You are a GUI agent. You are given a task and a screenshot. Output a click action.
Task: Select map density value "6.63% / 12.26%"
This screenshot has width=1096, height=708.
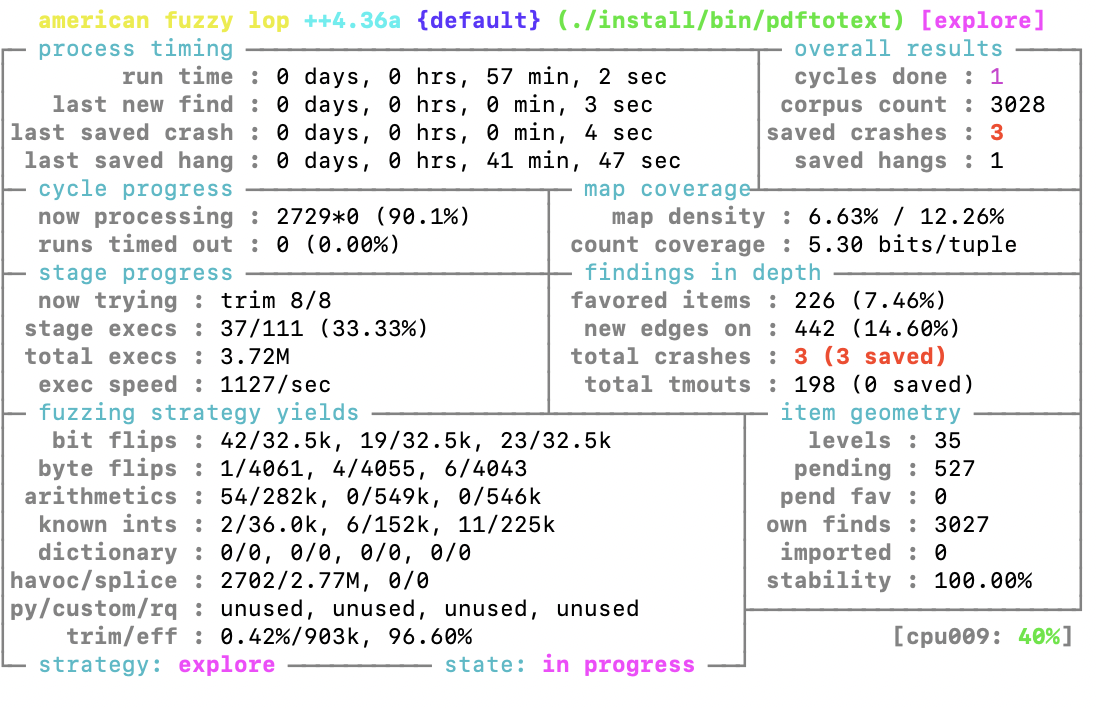point(906,217)
